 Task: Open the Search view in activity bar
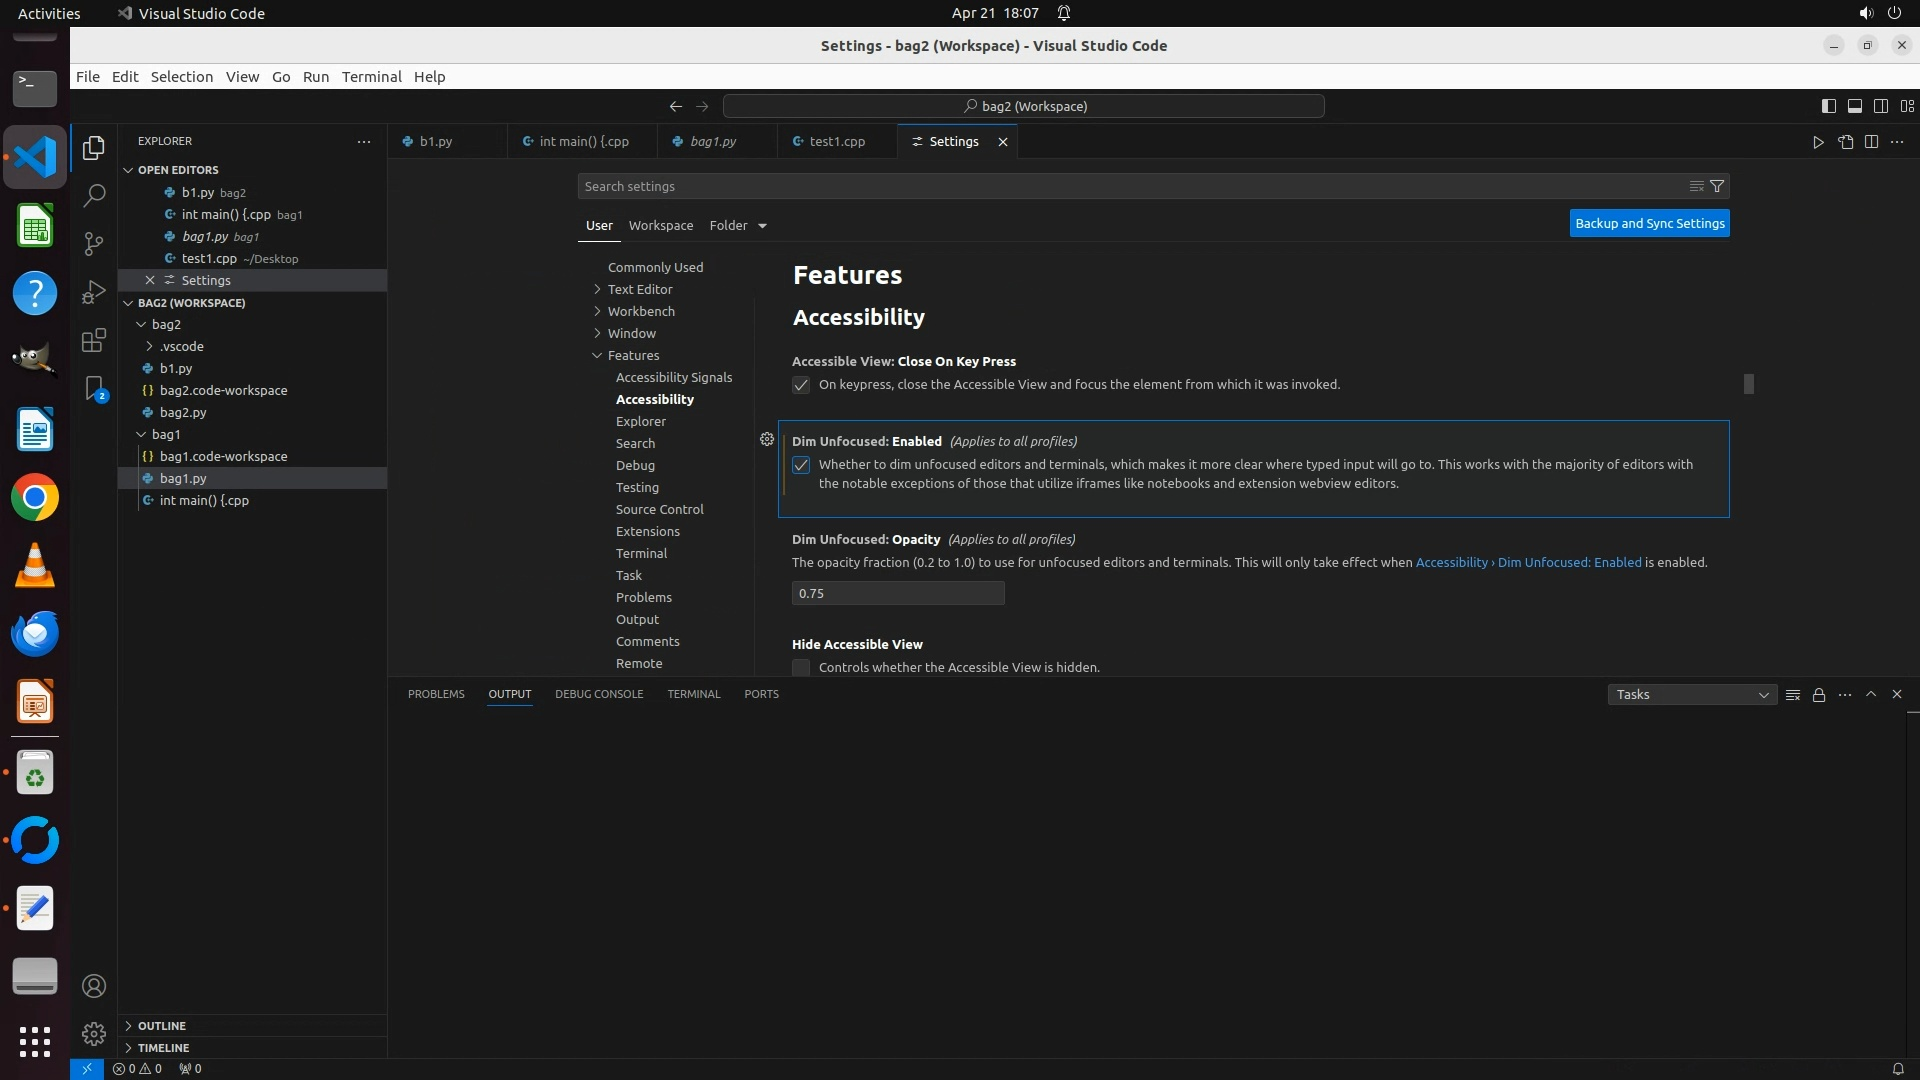94,195
